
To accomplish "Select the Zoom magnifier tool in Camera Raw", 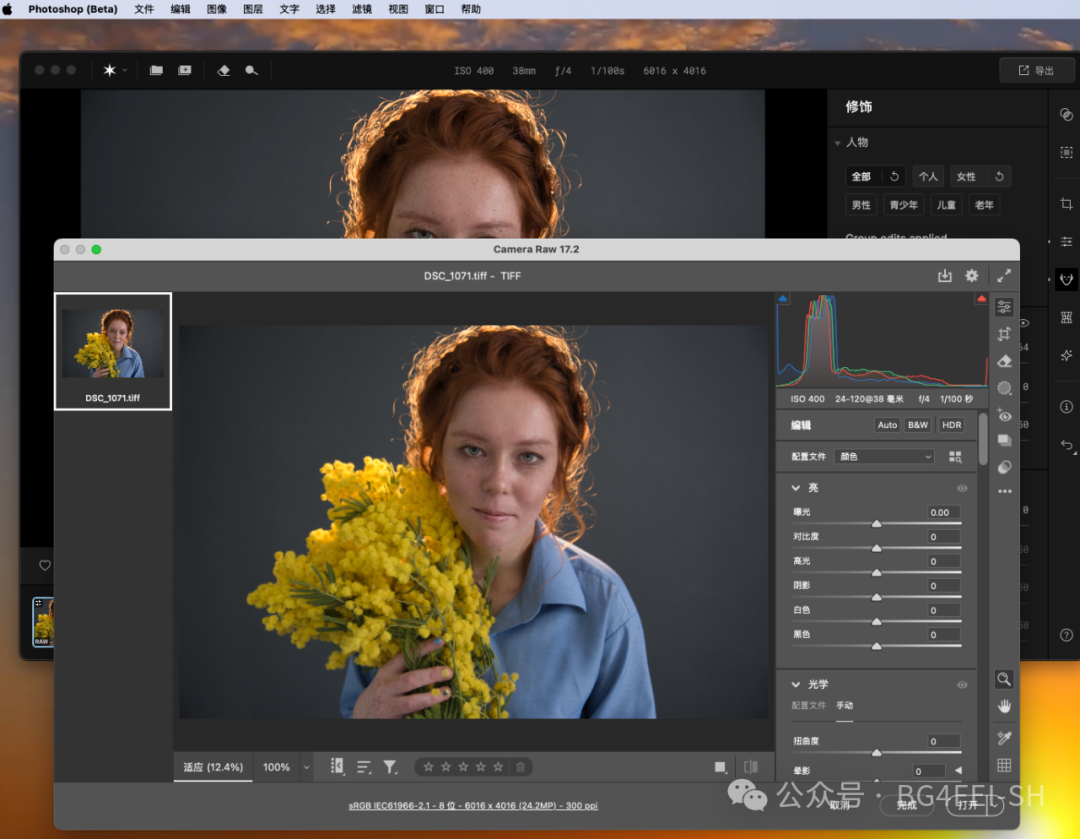I will [x=1004, y=679].
